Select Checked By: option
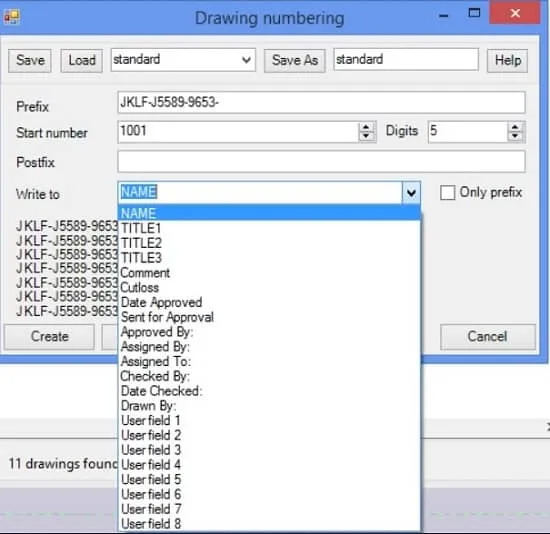This screenshot has height=534, width=550. pyautogui.click(x=269, y=376)
